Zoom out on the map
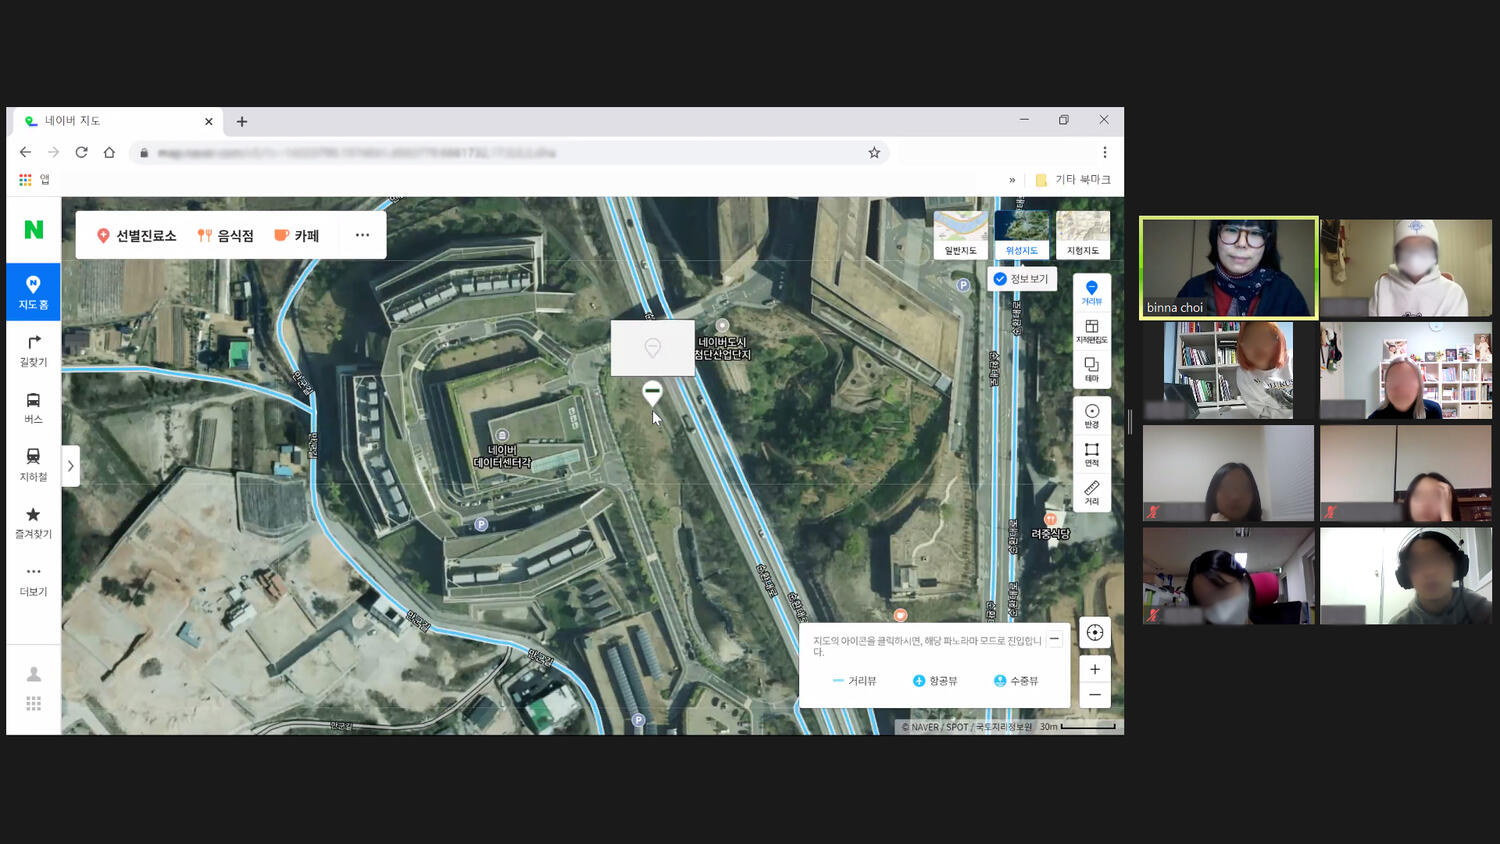Image resolution: width=1500 pixels, height=844 pixels. (1095, 695)
